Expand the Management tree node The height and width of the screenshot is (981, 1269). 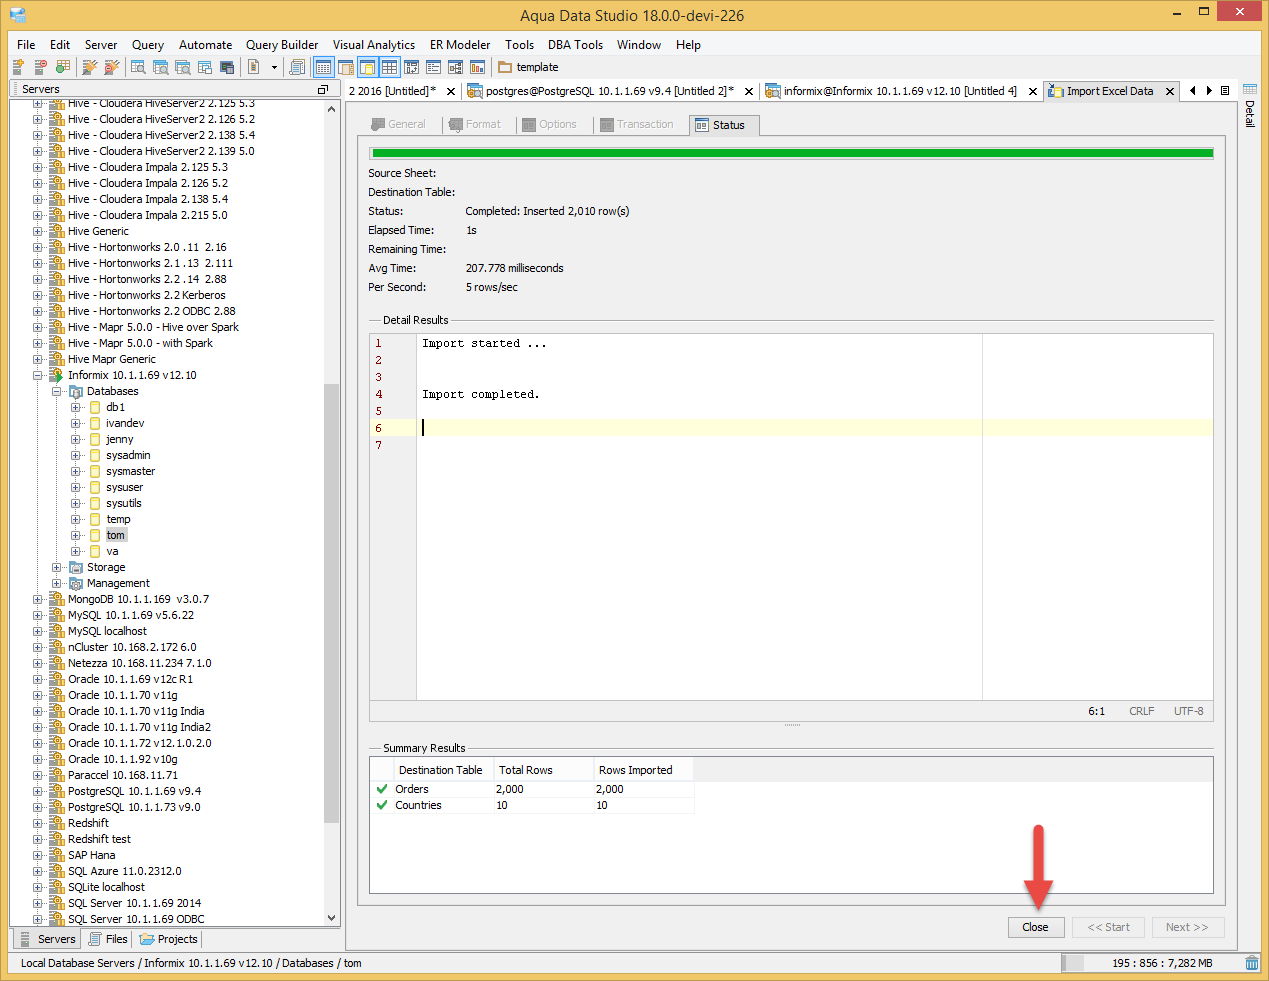pyautogui.click(x=57, y=583)
